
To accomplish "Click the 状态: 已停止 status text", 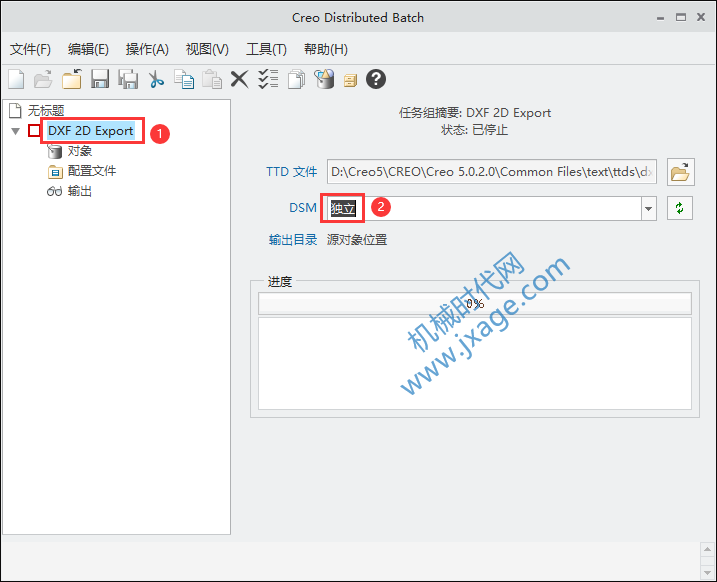I will pos(474,130).
